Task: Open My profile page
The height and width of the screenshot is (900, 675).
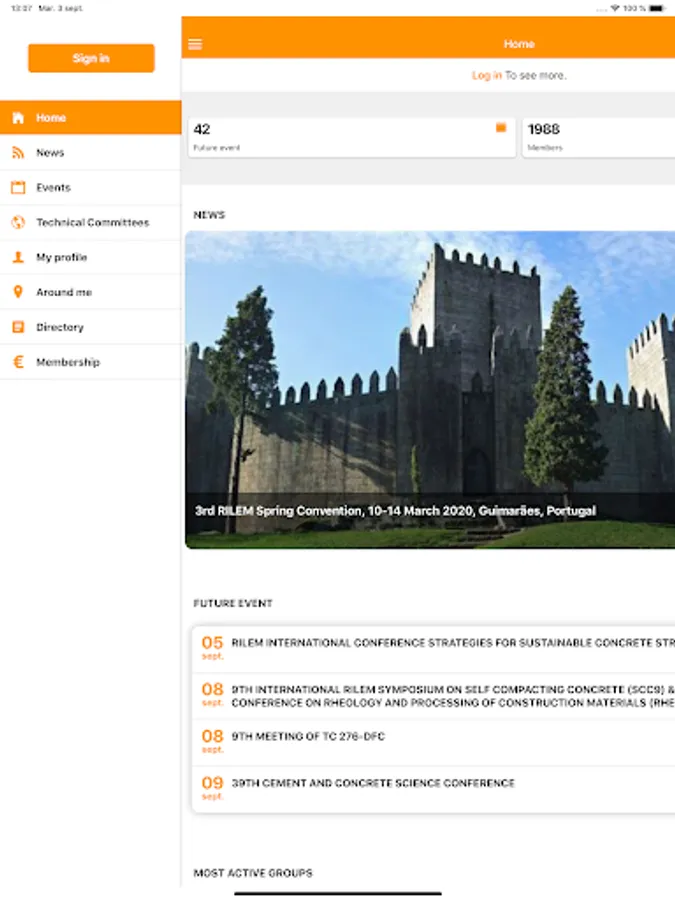Action: click(x=91, y=257)
